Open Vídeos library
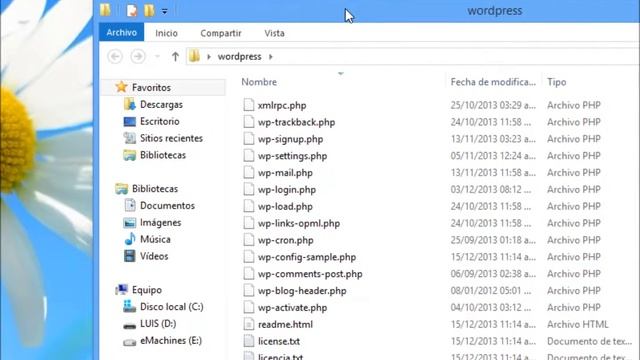 pos(154,256)
